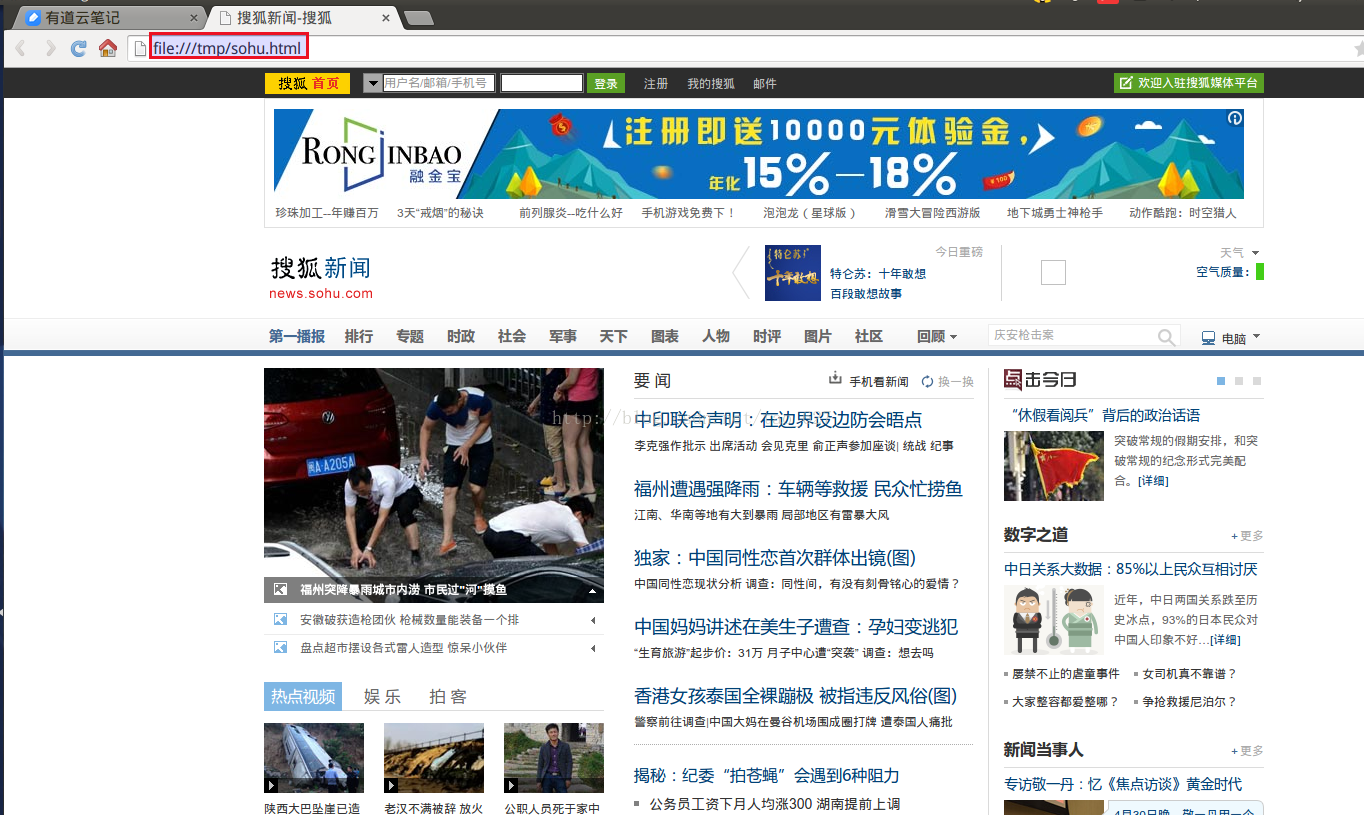Screen dimensions: 1364x815
Task: Click image icon in 福州突降暴雨 caption
Action: pyautogui.click(x=280, y=590)
